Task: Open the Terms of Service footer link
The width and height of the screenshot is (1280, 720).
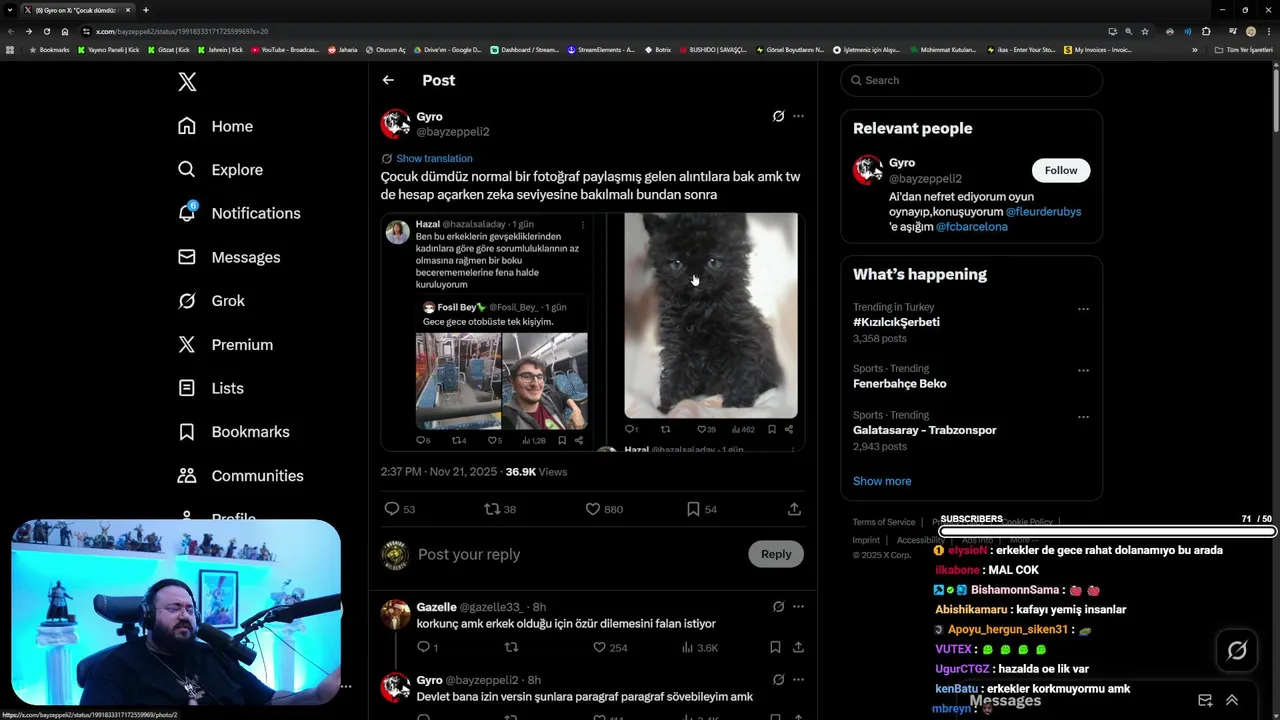Action: pos(884,522)
